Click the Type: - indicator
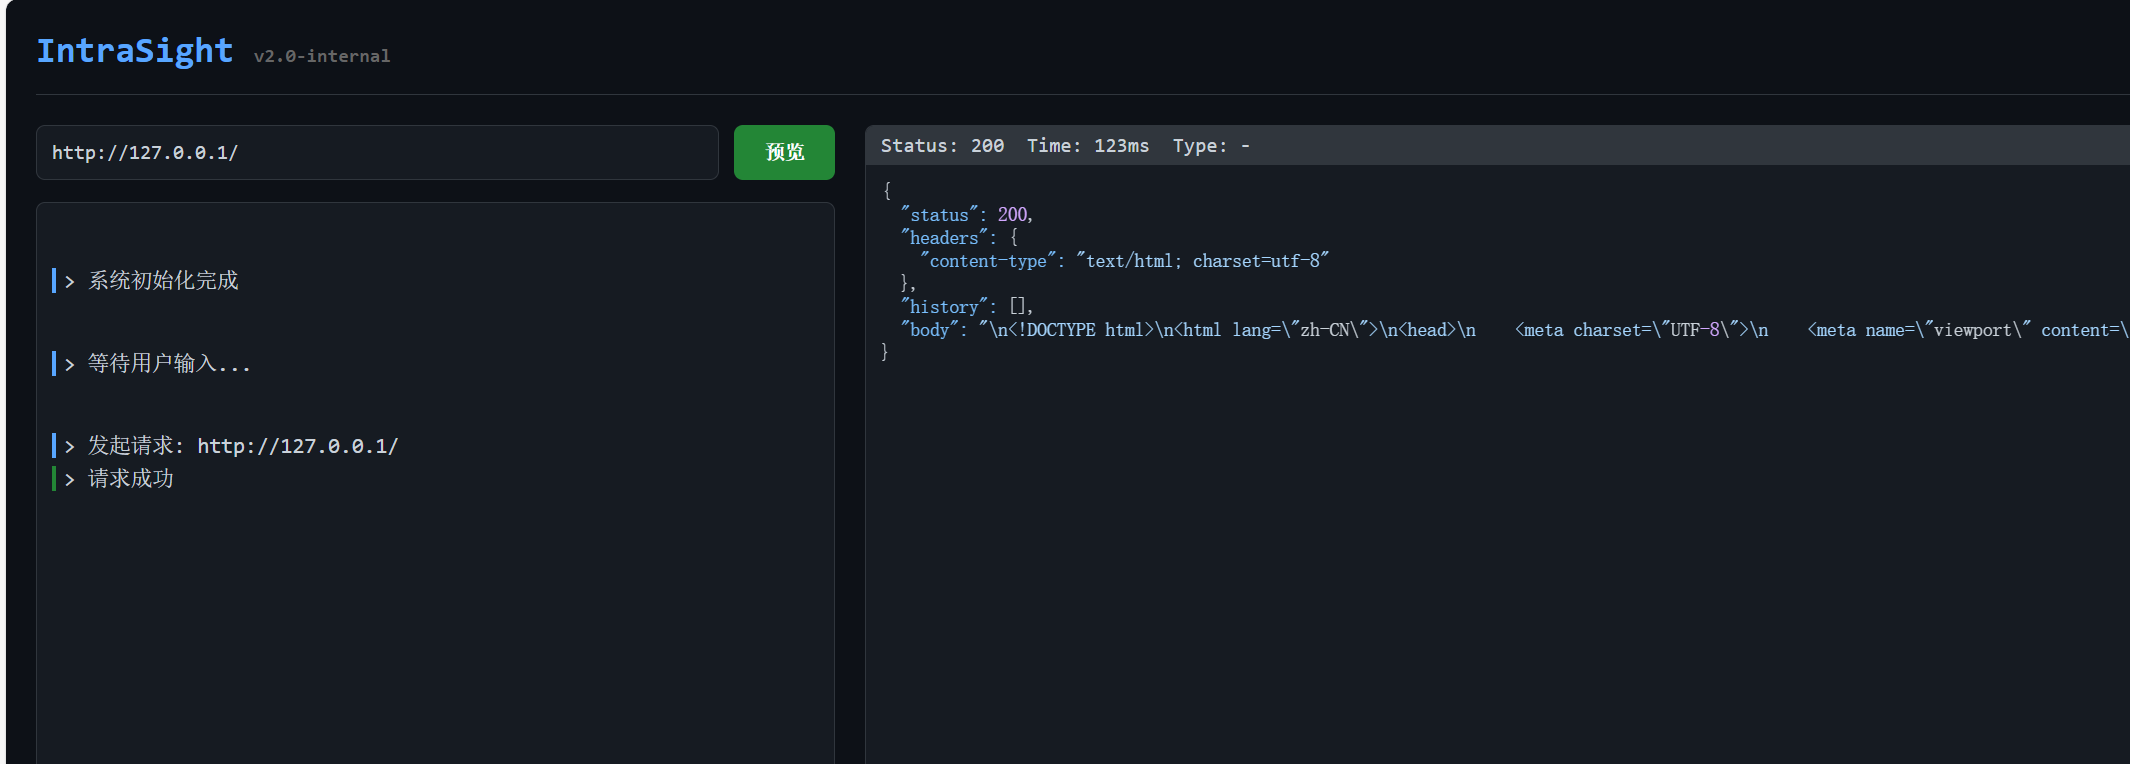 click(x=1210, y=146)
